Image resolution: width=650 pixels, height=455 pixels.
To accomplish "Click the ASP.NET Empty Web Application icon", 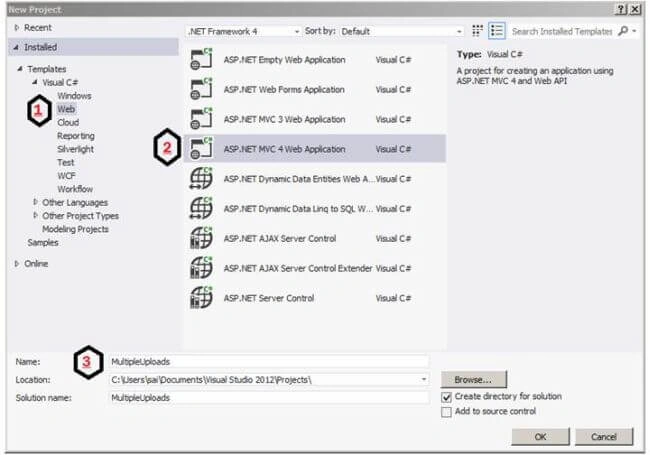I will (201, 59).
